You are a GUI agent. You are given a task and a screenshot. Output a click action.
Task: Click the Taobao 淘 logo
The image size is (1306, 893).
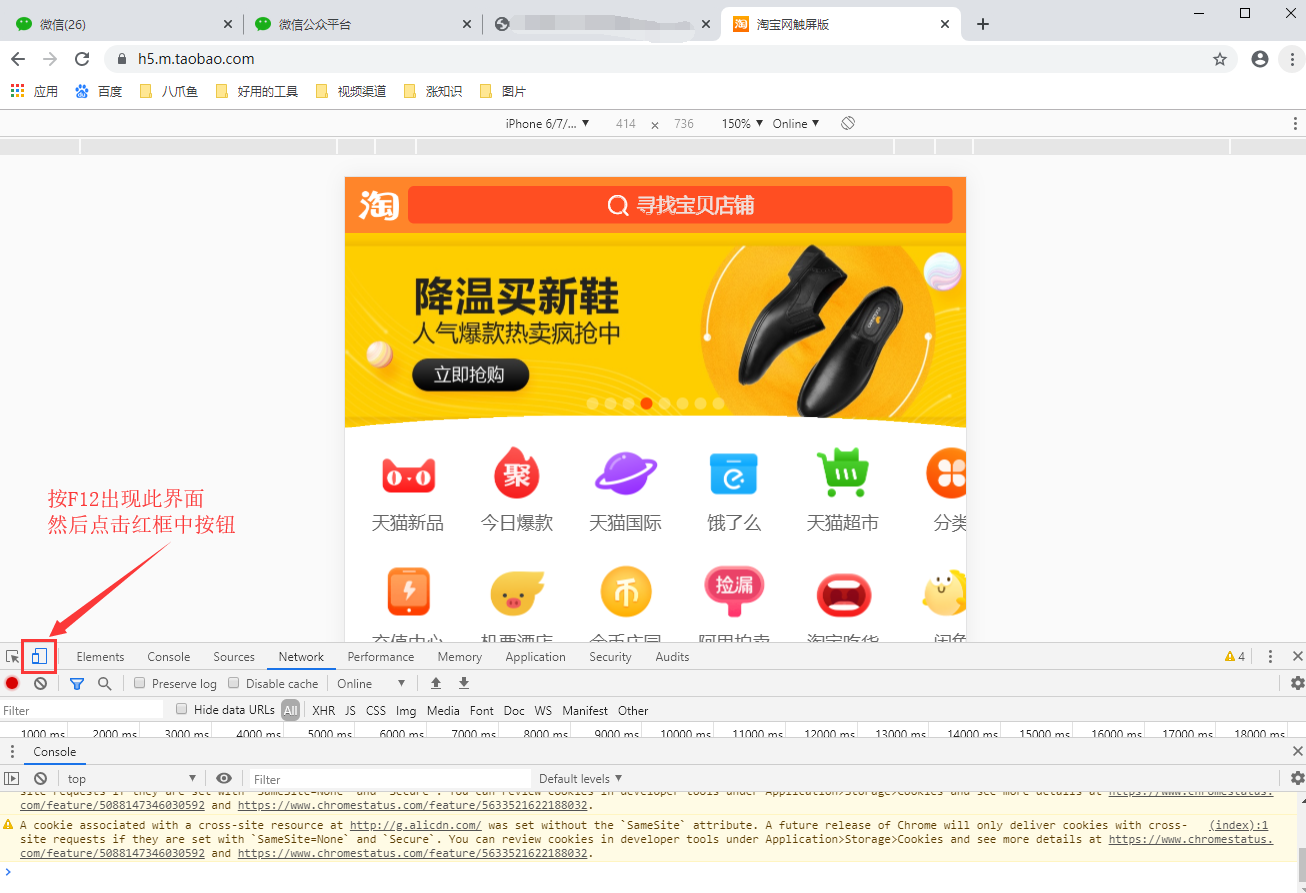pyautogui.click(x=379, y=205)
